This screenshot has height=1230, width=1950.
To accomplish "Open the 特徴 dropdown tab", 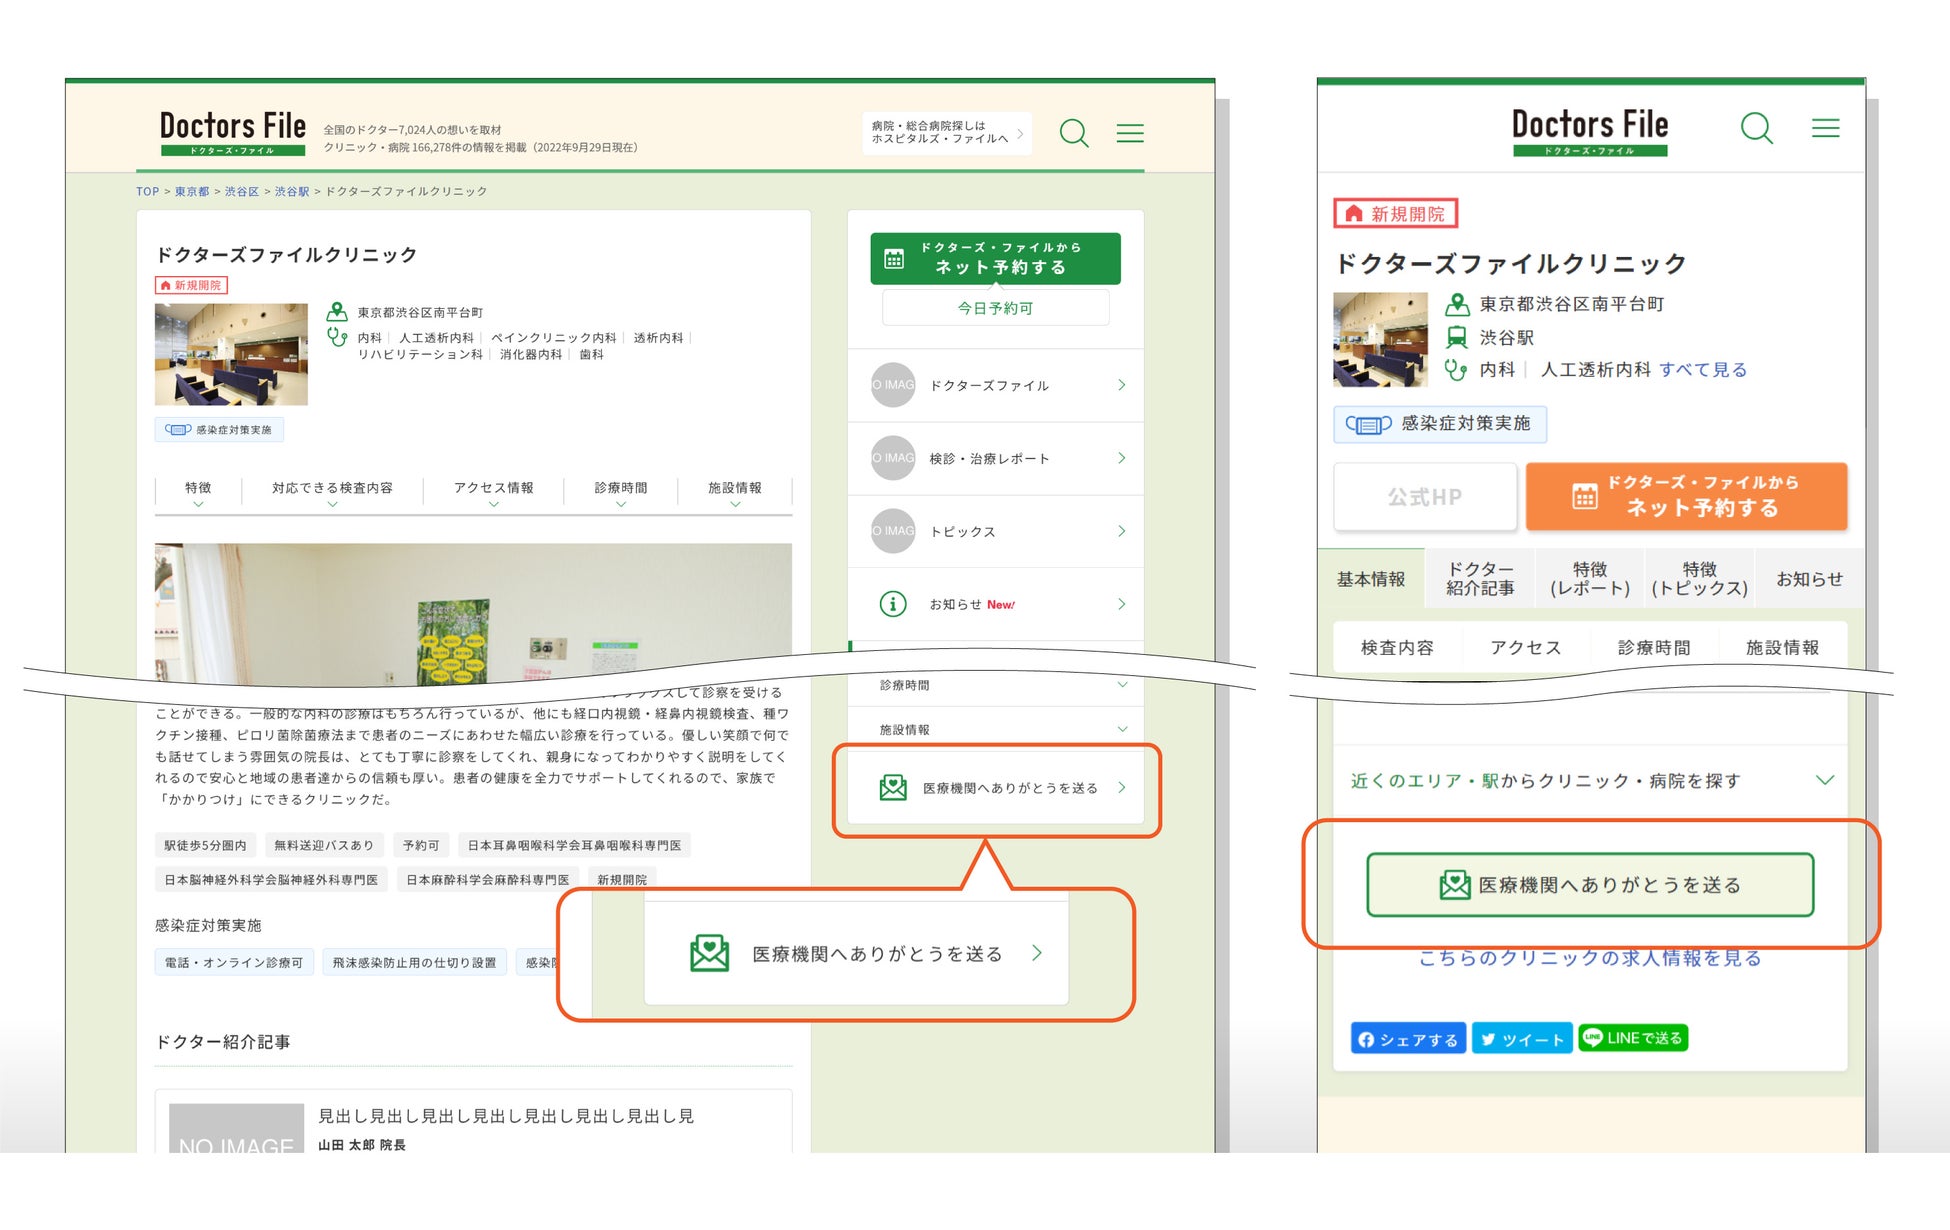I will coord(198,491).
